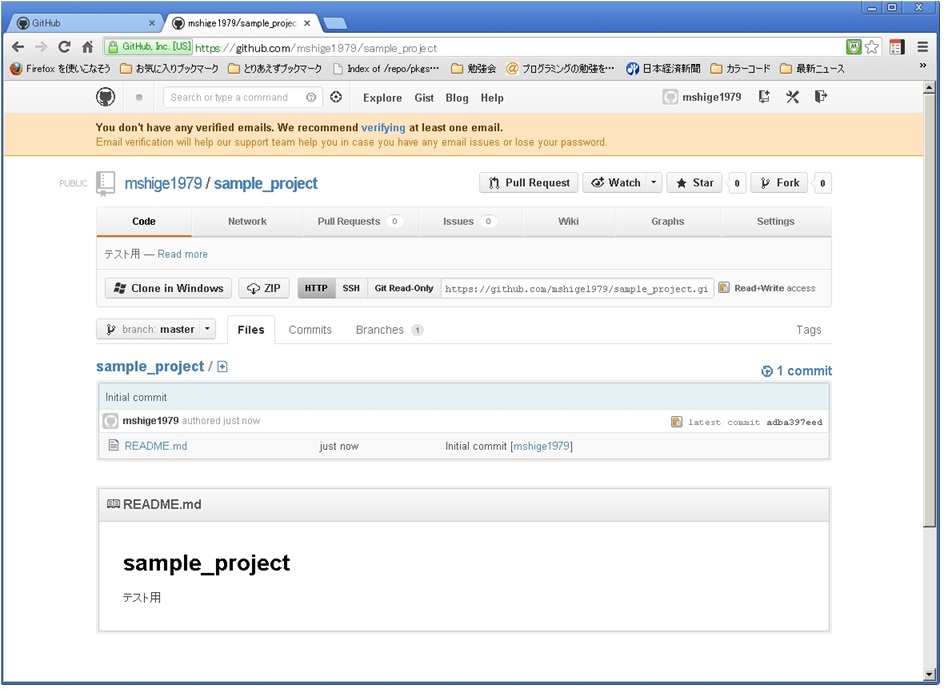Open the Tags view
The width and height of the screenshot is (946, 689).
[809, 330]
